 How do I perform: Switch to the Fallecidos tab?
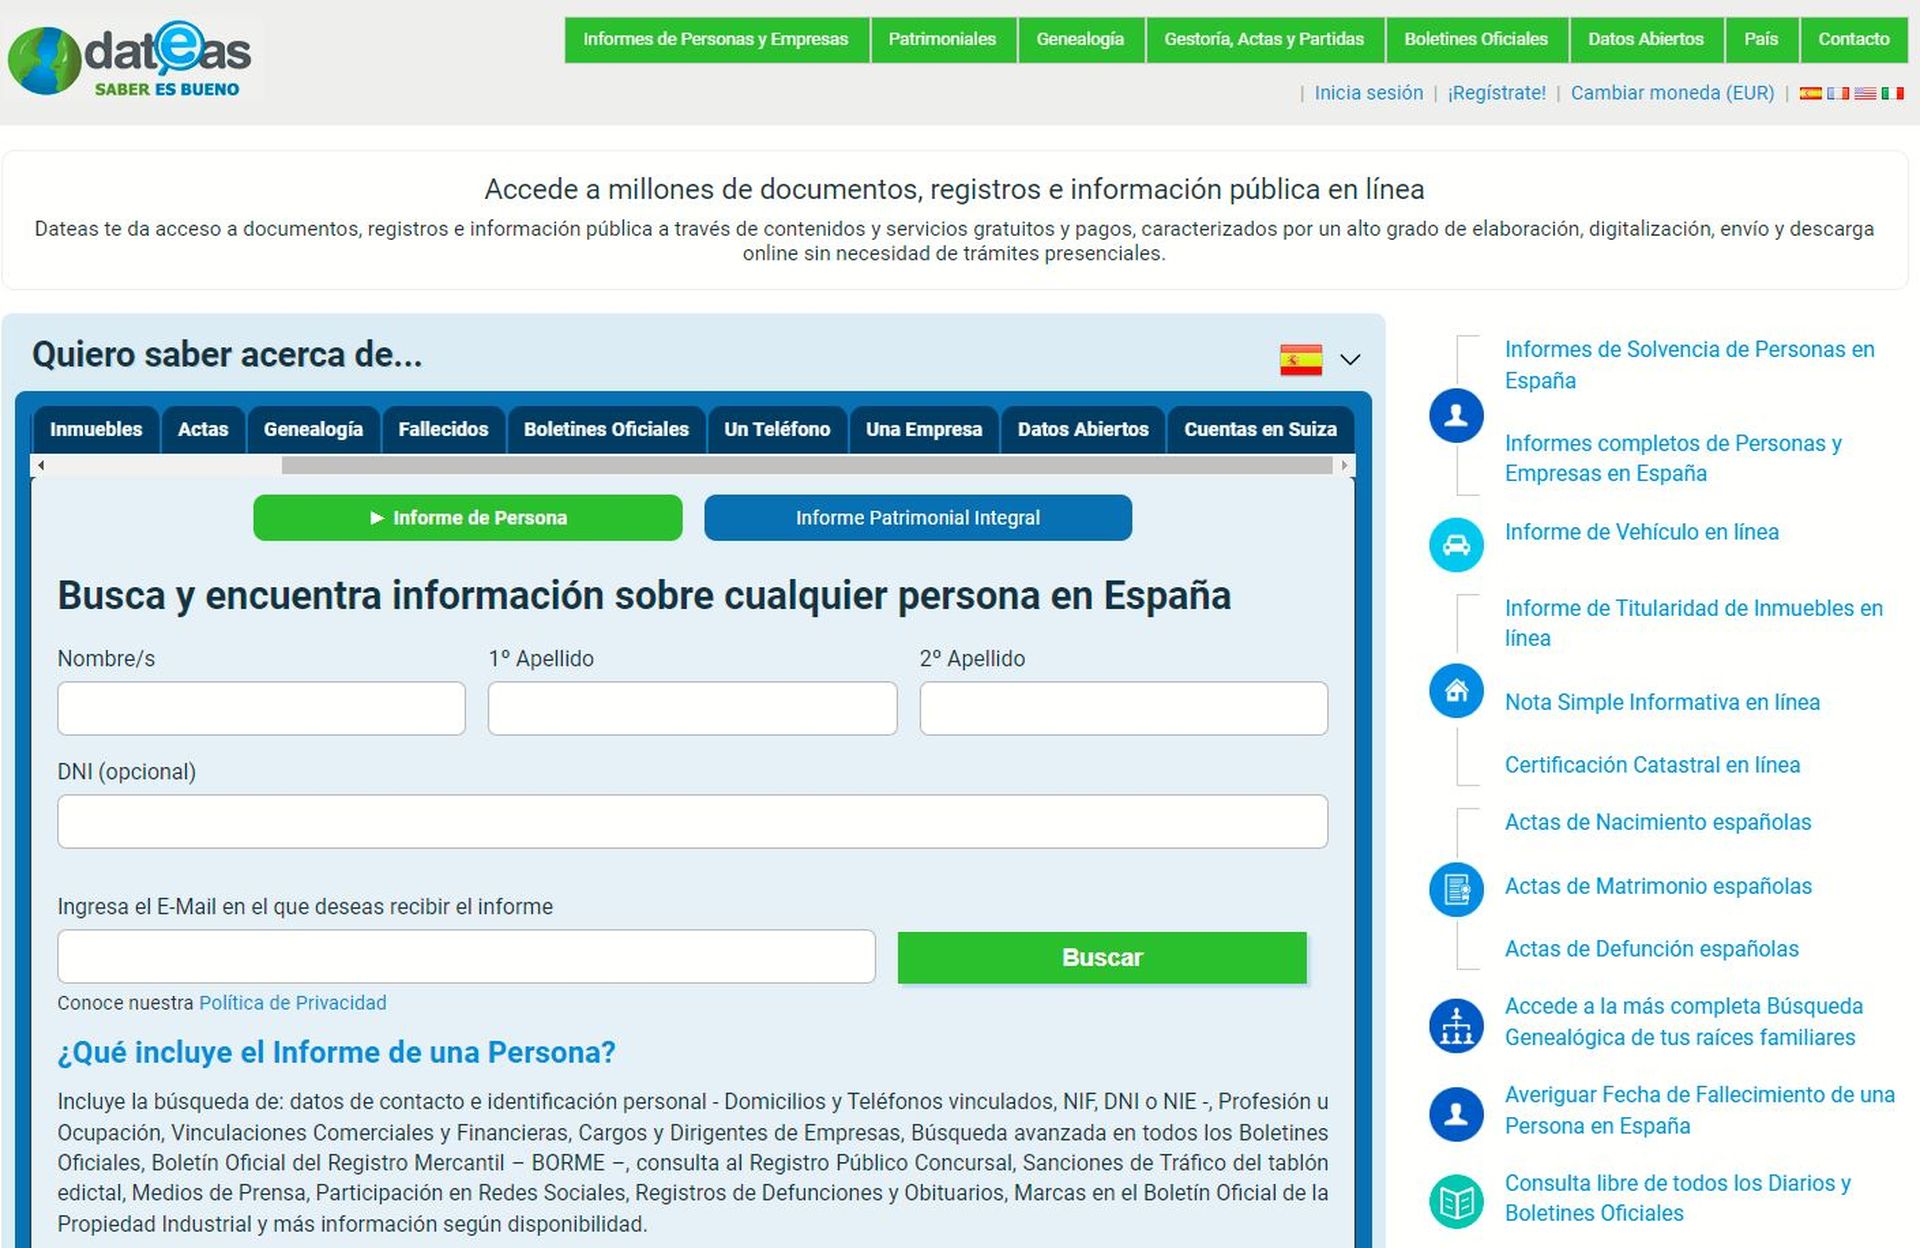443,429
